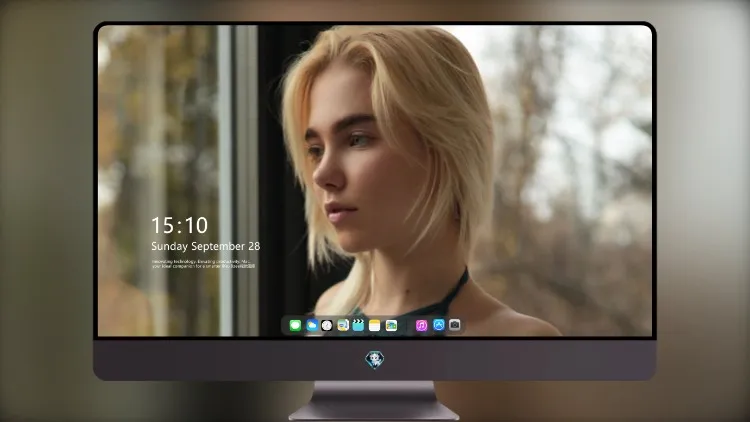Image resolution: width=750 pixels, height=422 pixels.
Task: Click the divider line in the dock
Action: [x=407, y=325]
